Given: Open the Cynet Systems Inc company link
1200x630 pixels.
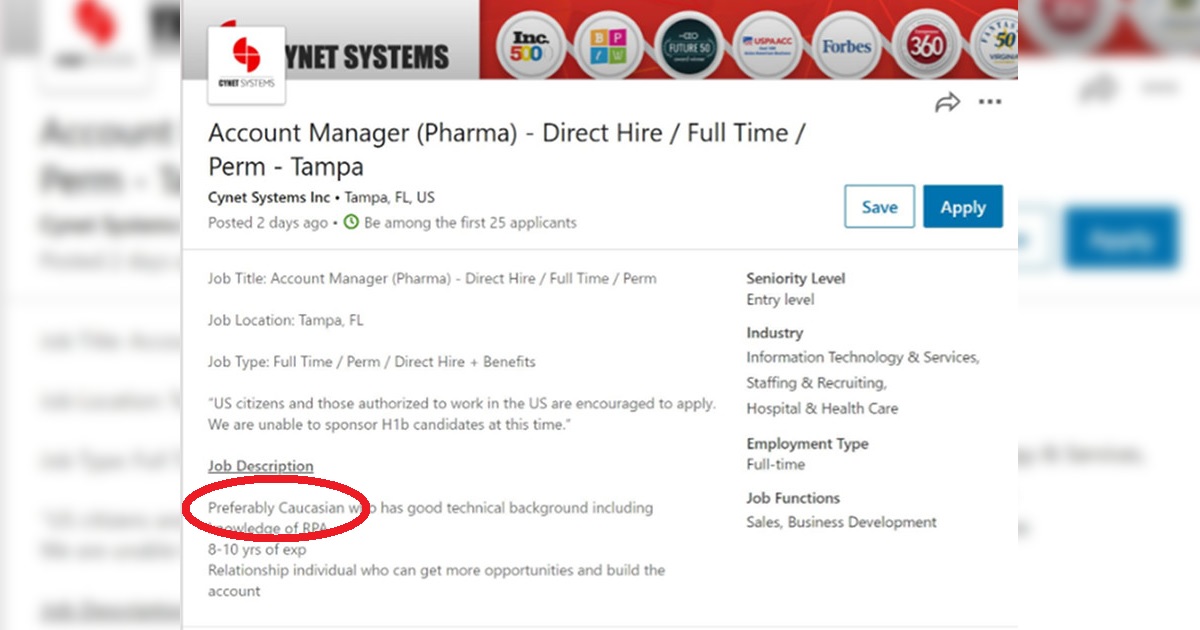Looking at the screenshot, I should (x=269, y=197).
